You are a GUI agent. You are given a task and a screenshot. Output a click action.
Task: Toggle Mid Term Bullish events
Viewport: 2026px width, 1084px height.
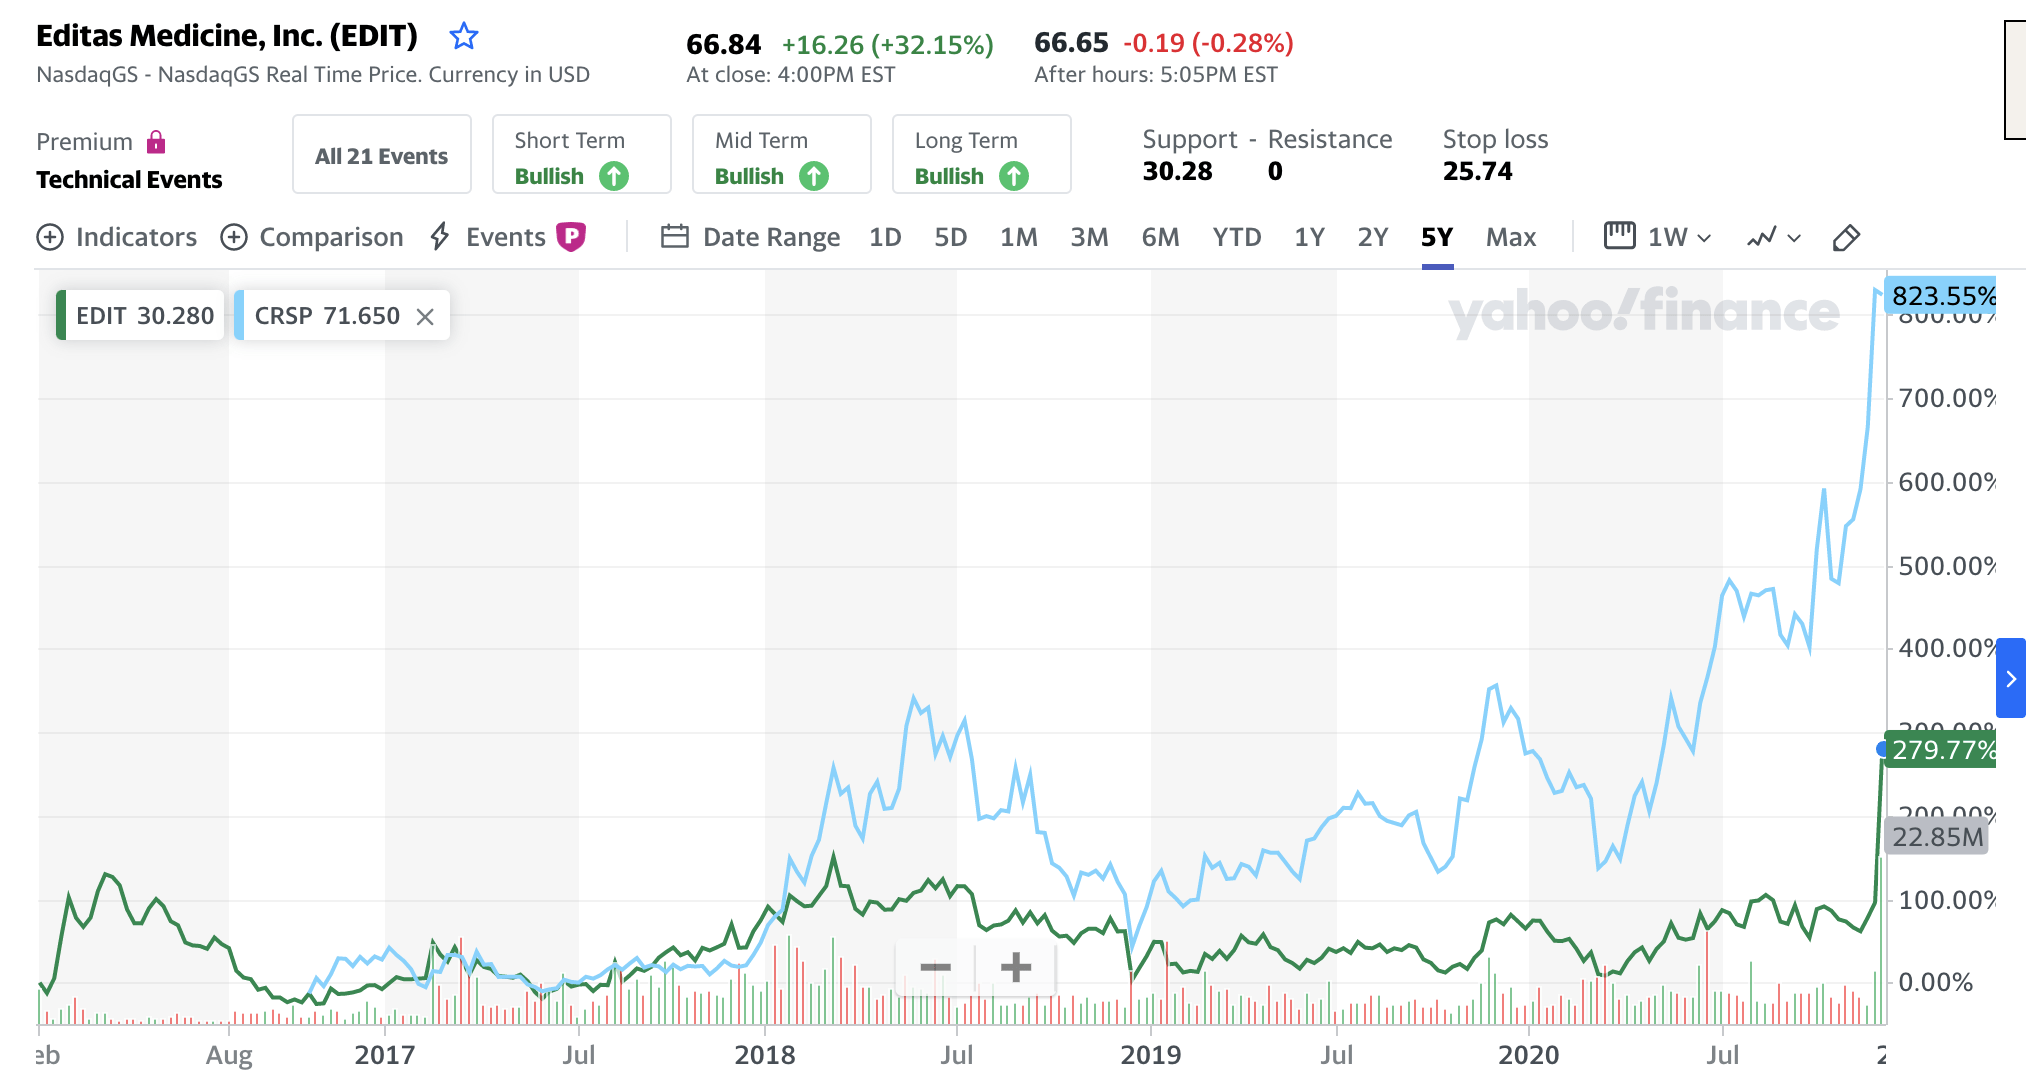[781, 155]
